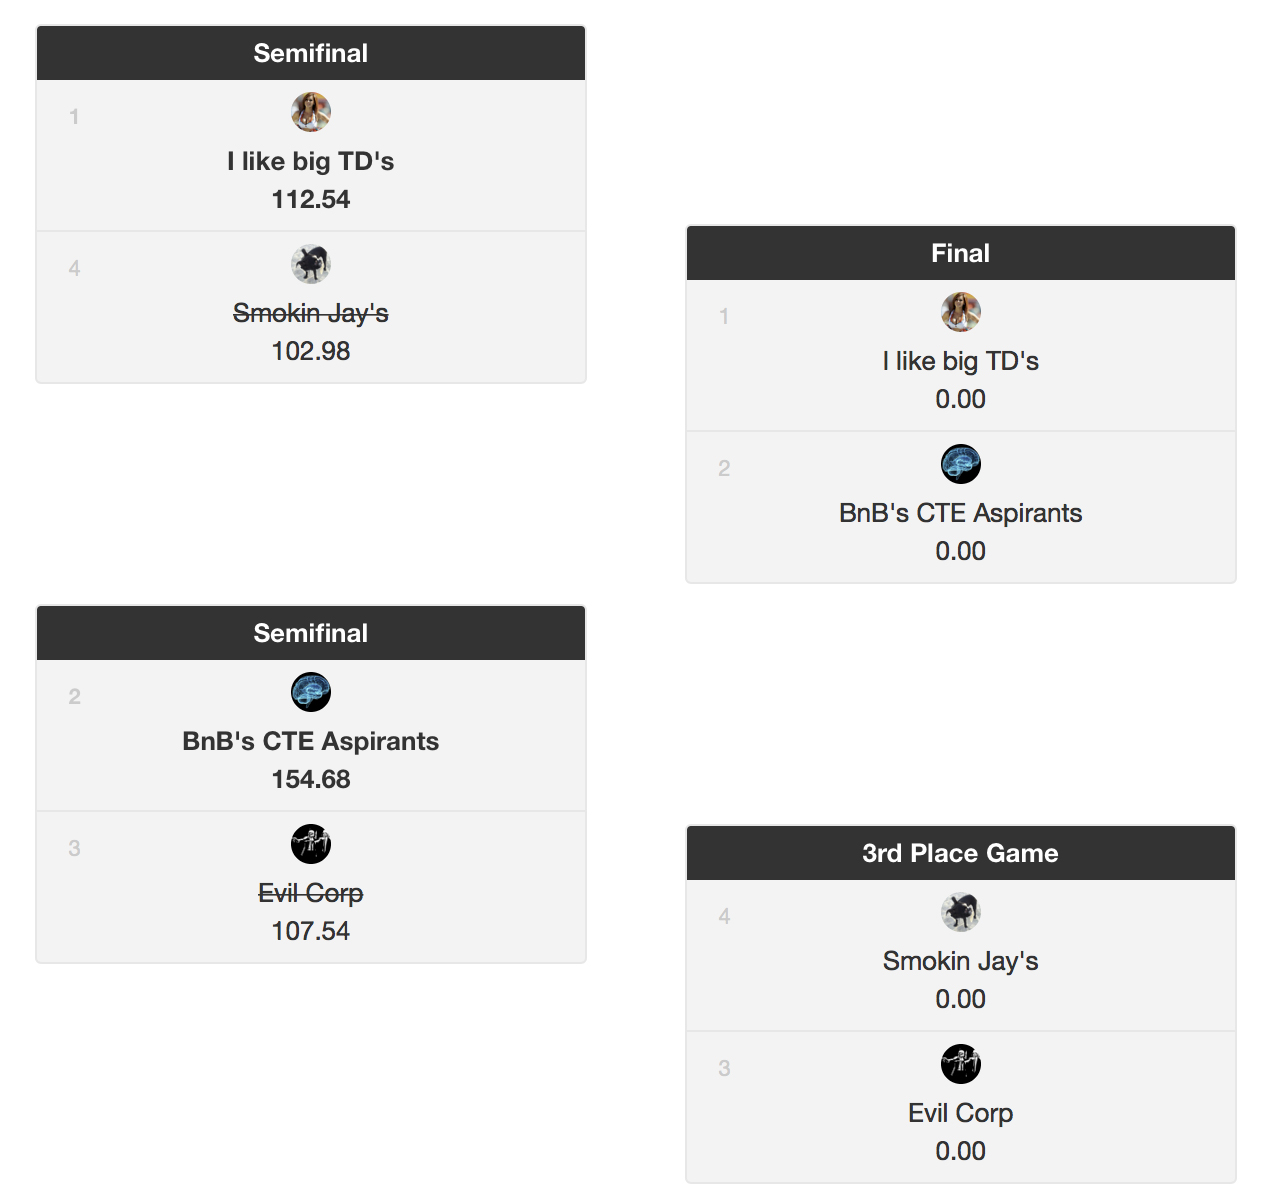Click Evil Corp avatar in second Semifinal
This screenshot has width=1263, height=1192.
point(311,844)
